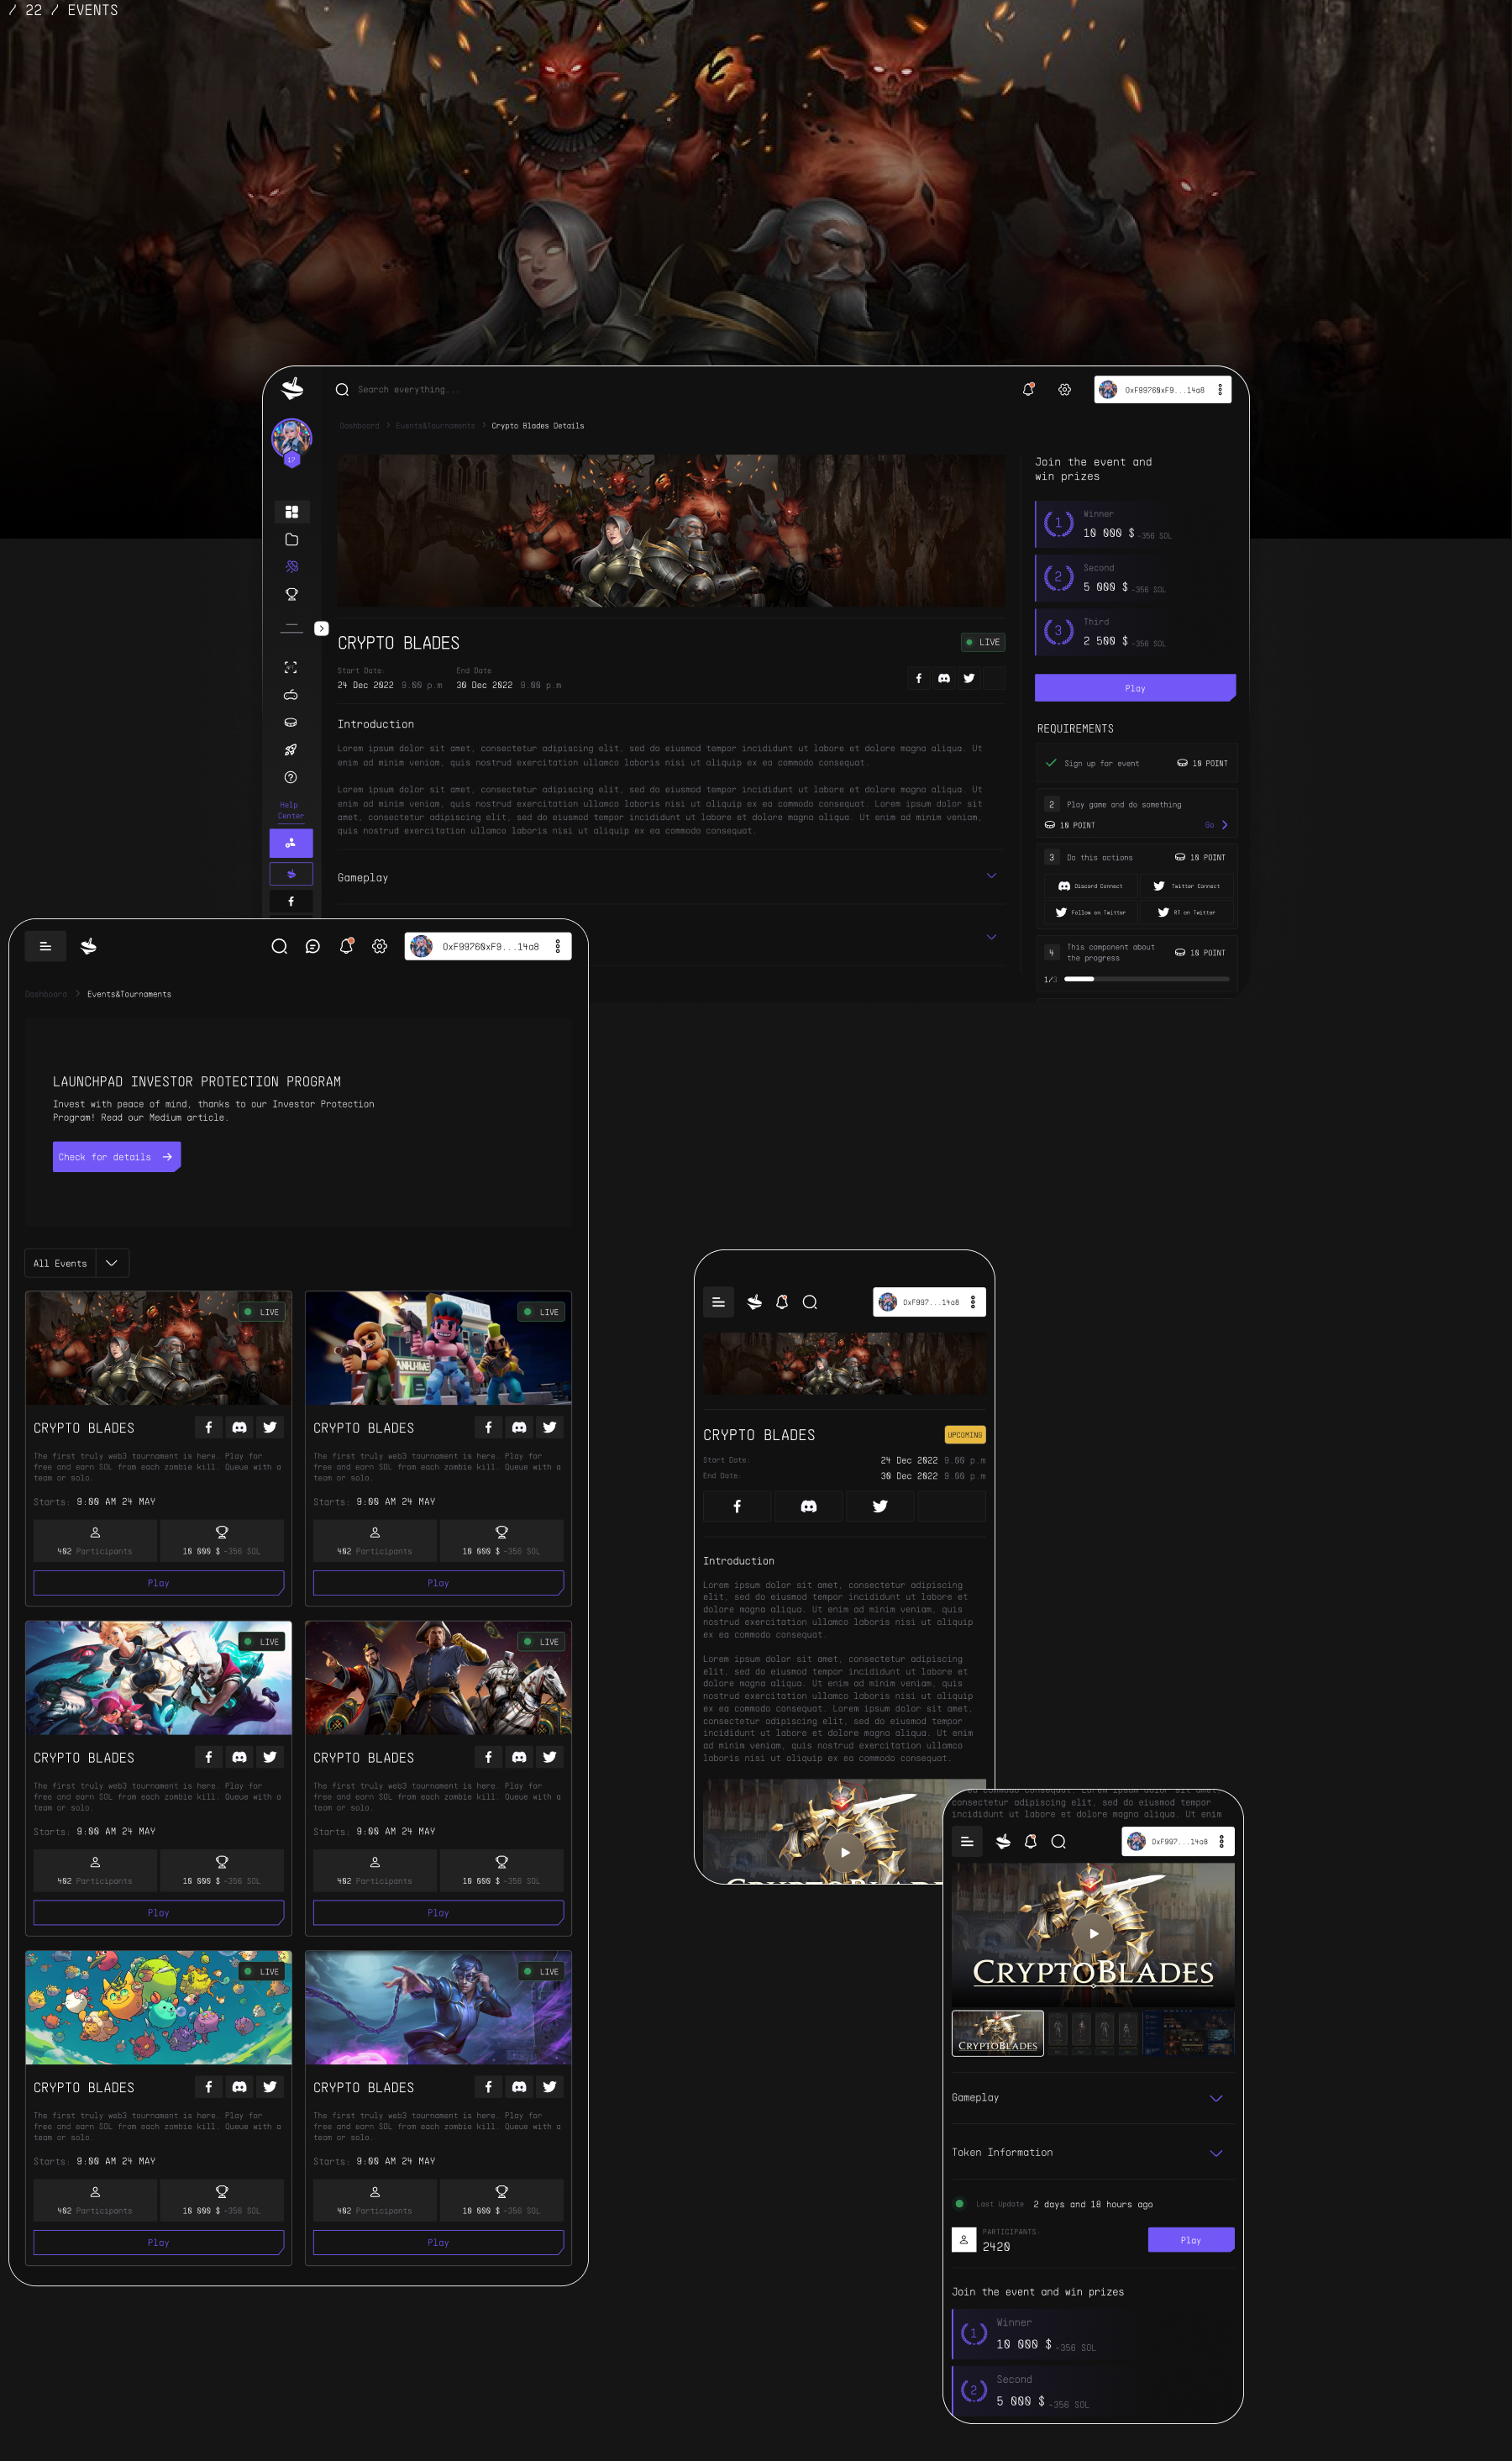Go to Events&Tournaments breadcrumb before Crypto Blades Details
This screenshot has width=1512, height=2461.
pos(435,426)
